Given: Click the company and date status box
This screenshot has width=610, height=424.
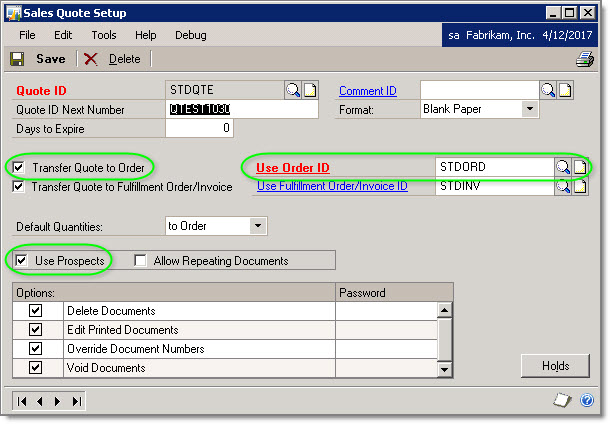Looking at the screenshot, I should pos(520,35).
